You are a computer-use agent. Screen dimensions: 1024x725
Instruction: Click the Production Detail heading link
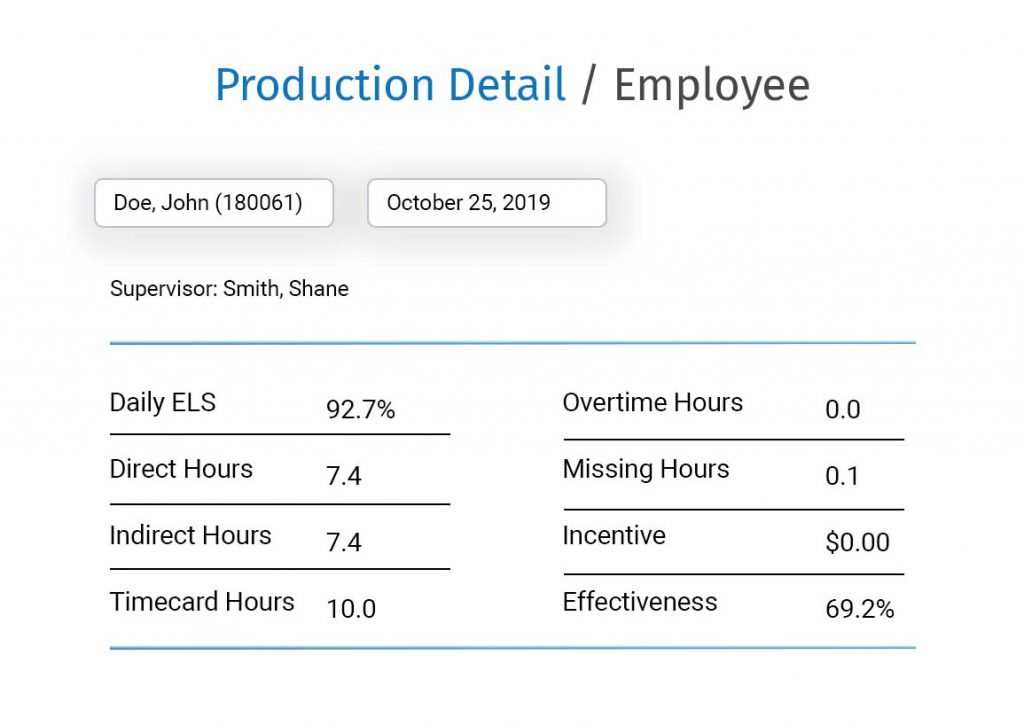point(391,85)
